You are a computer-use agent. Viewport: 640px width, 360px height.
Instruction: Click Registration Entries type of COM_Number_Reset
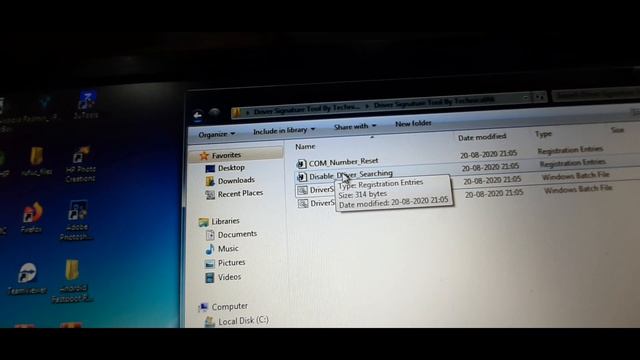(570, 150)
